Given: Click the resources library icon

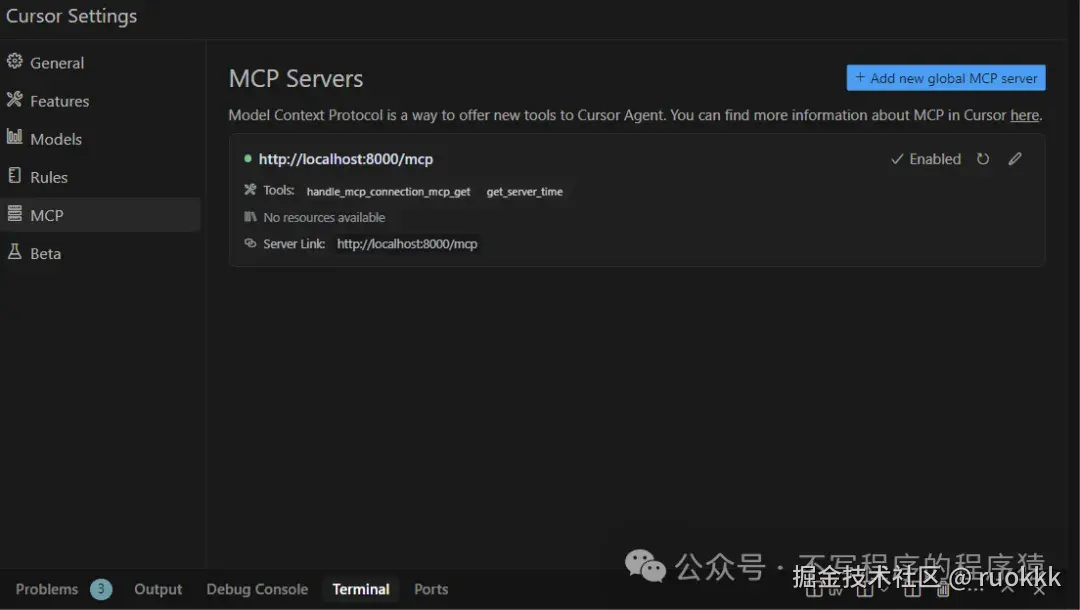Looking at the screenshot, I should (x=250, y=217).
